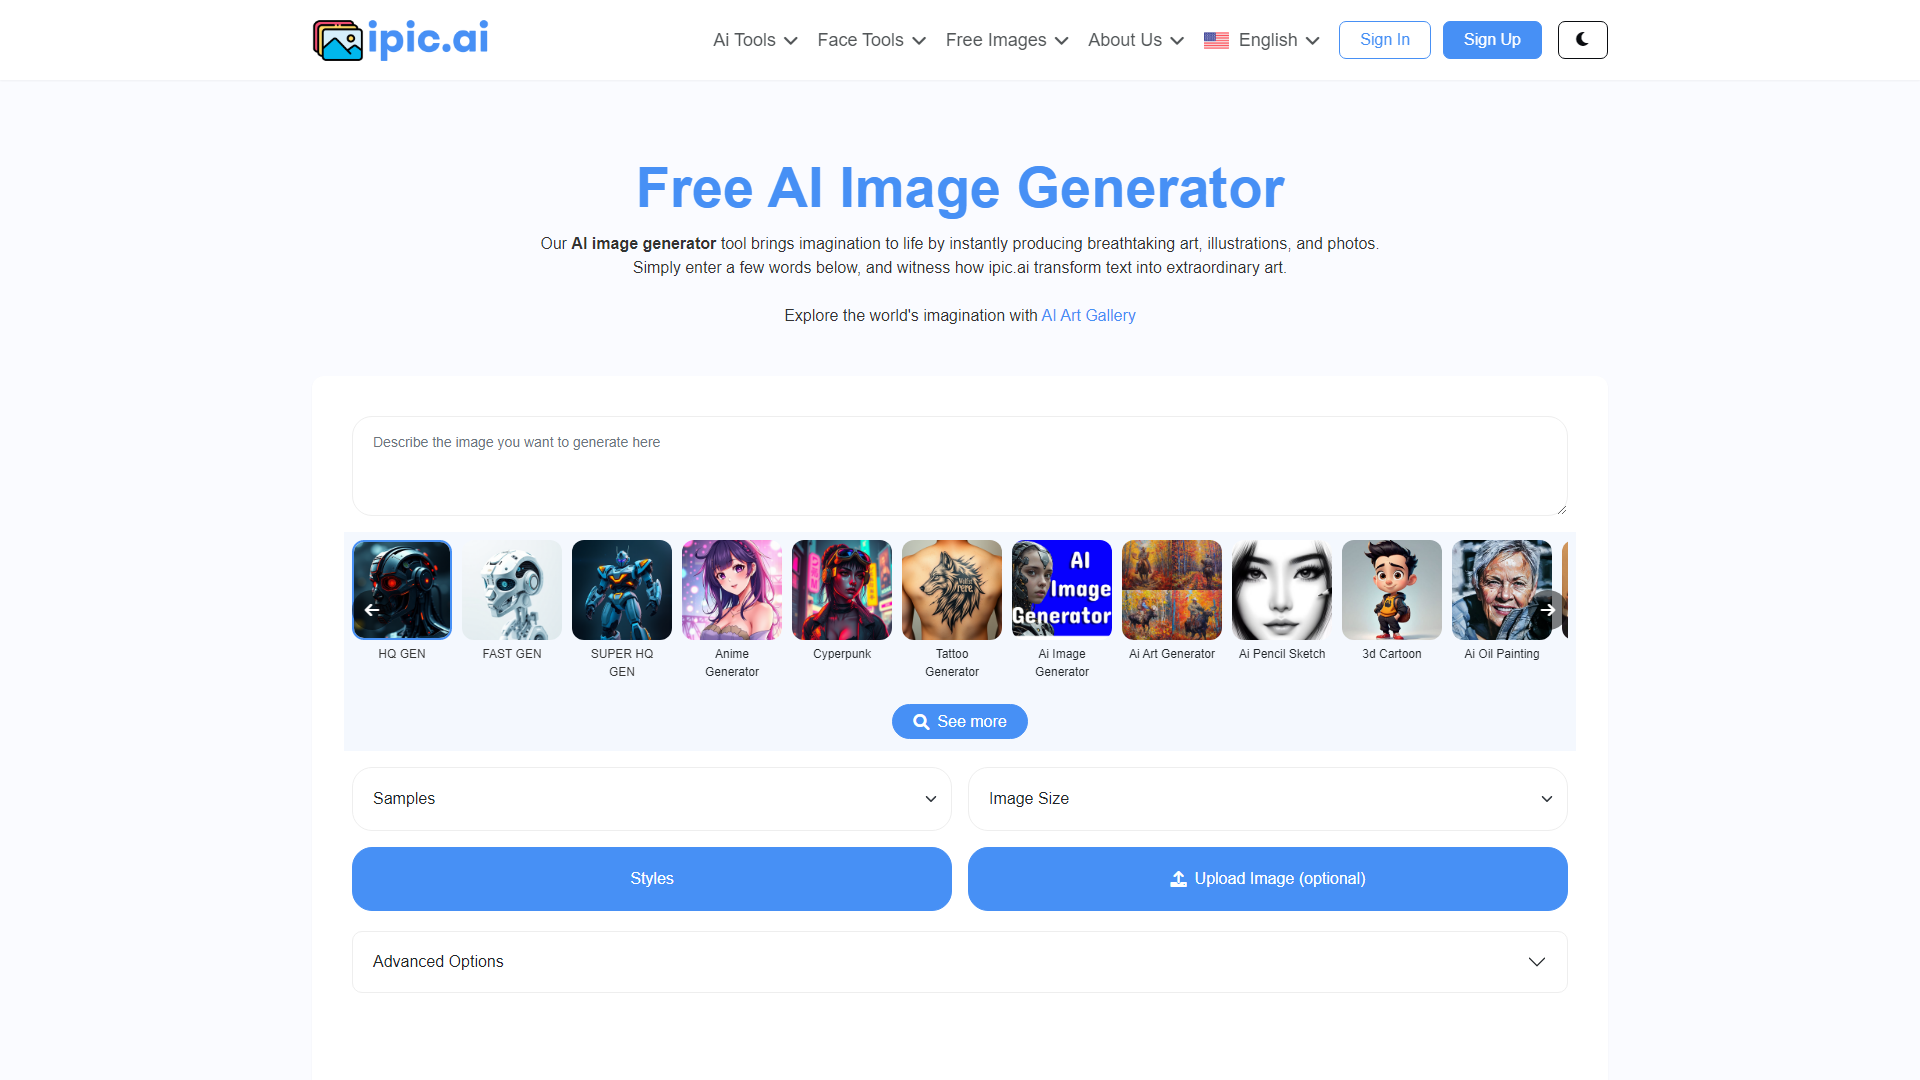
Task: Select the AI Art Generator style icon
Action: point(1171,588)
